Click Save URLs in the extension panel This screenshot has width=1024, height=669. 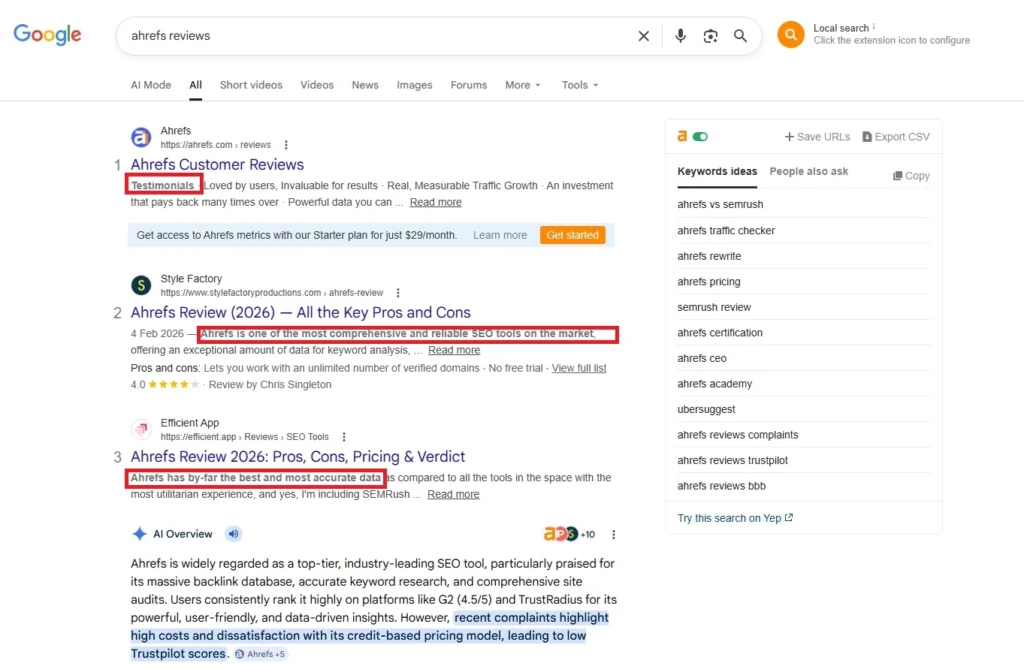coord(817,137)
